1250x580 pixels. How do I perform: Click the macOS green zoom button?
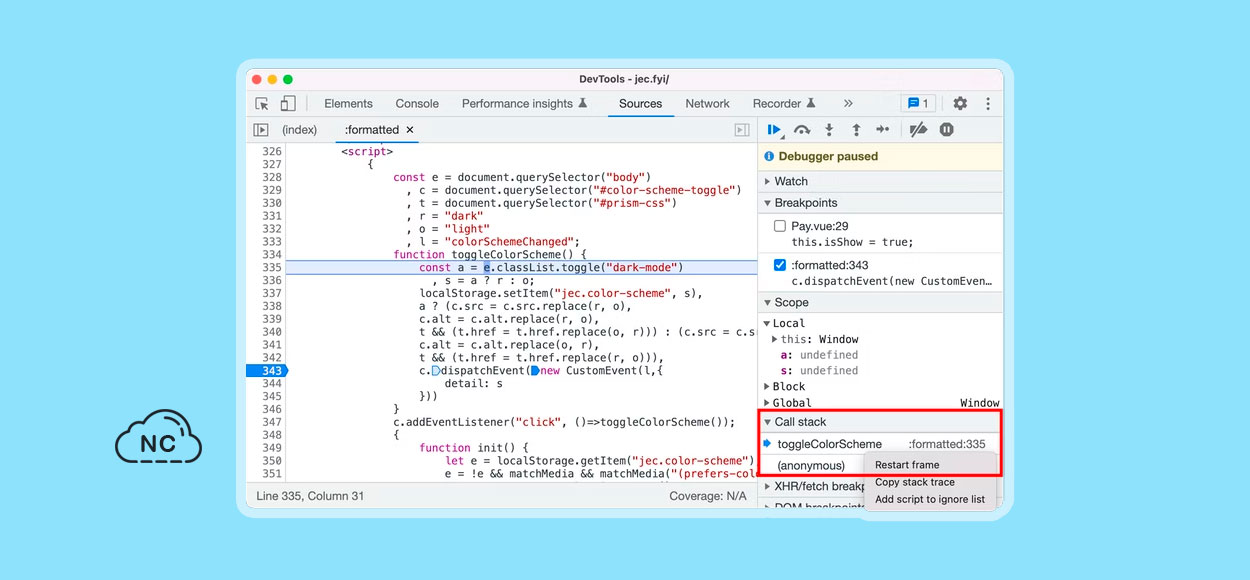[x=288, y=79]
